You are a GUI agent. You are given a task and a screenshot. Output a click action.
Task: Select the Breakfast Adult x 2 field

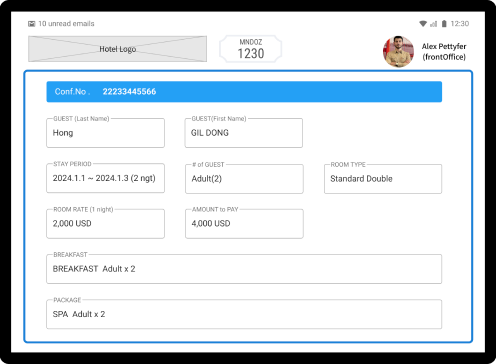[x=244, y=269]
